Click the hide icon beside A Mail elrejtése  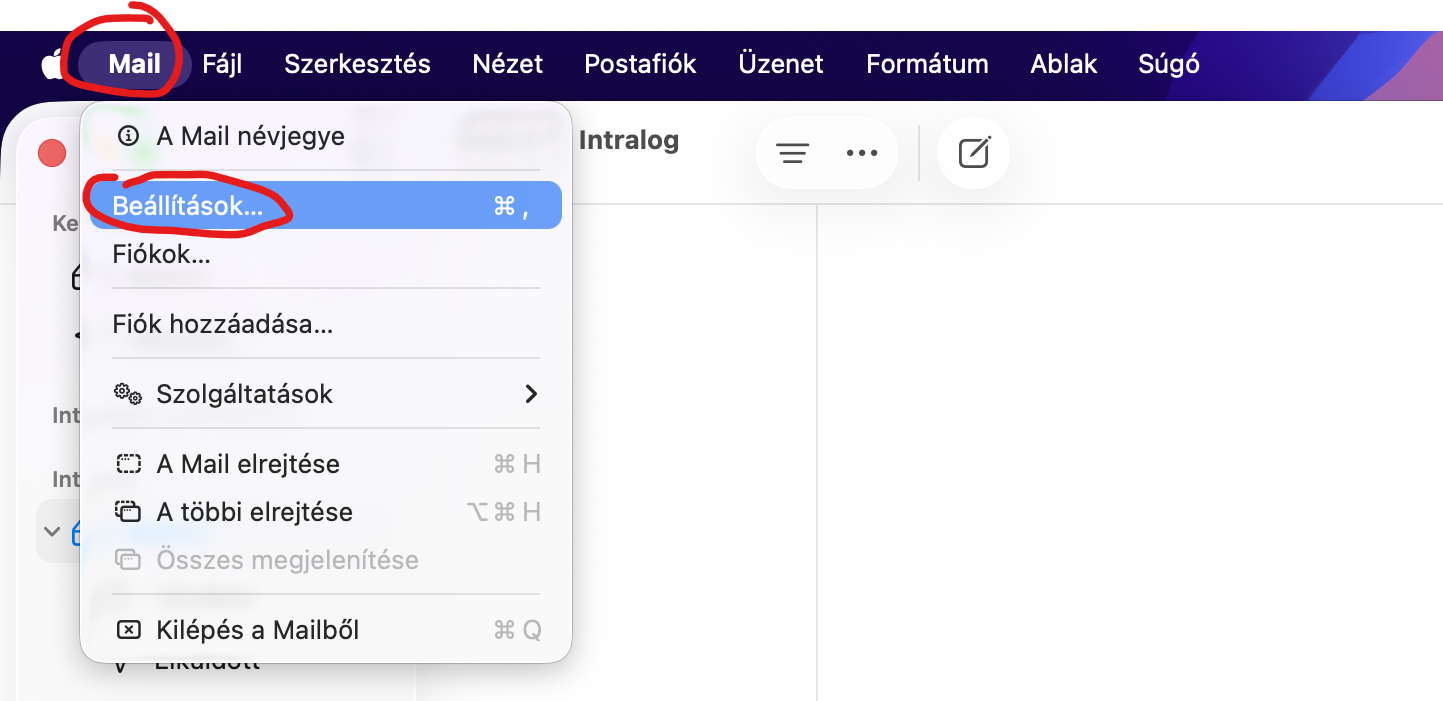(x=128, y=464)
